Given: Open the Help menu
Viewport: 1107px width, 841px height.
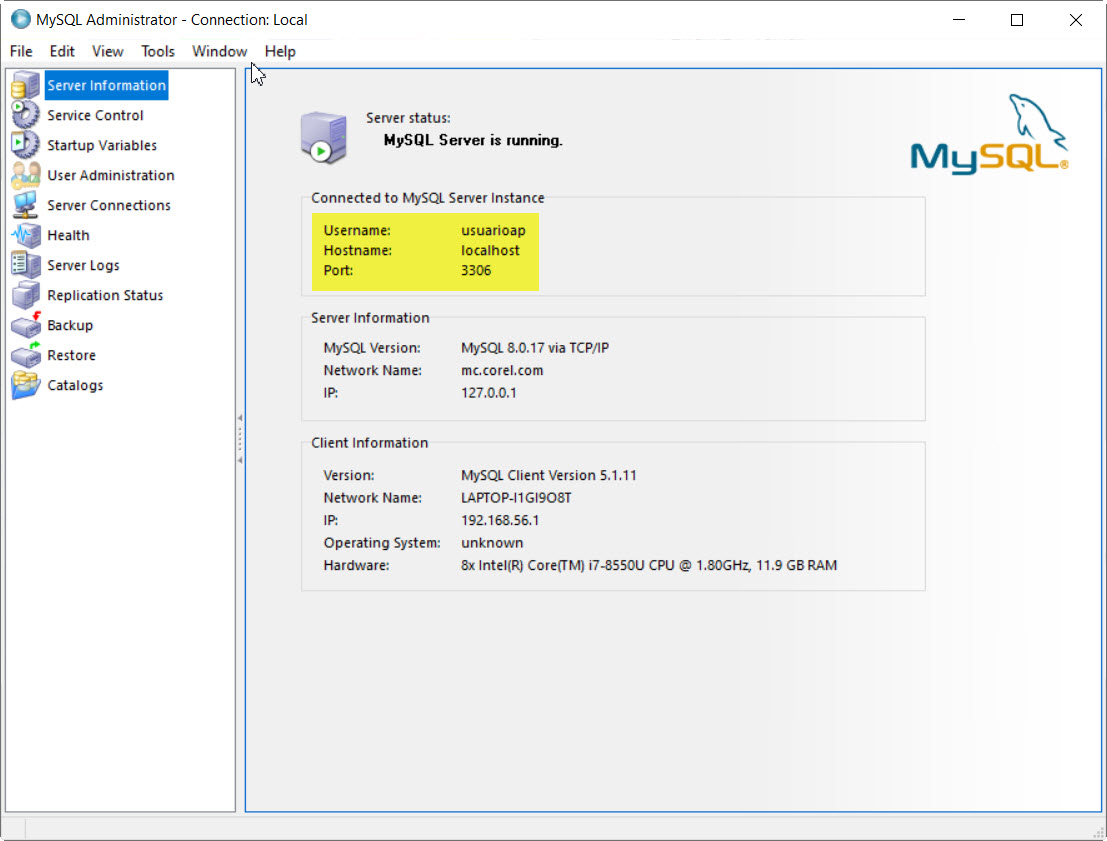Looking at the screenshot, I should pos(280,52).
